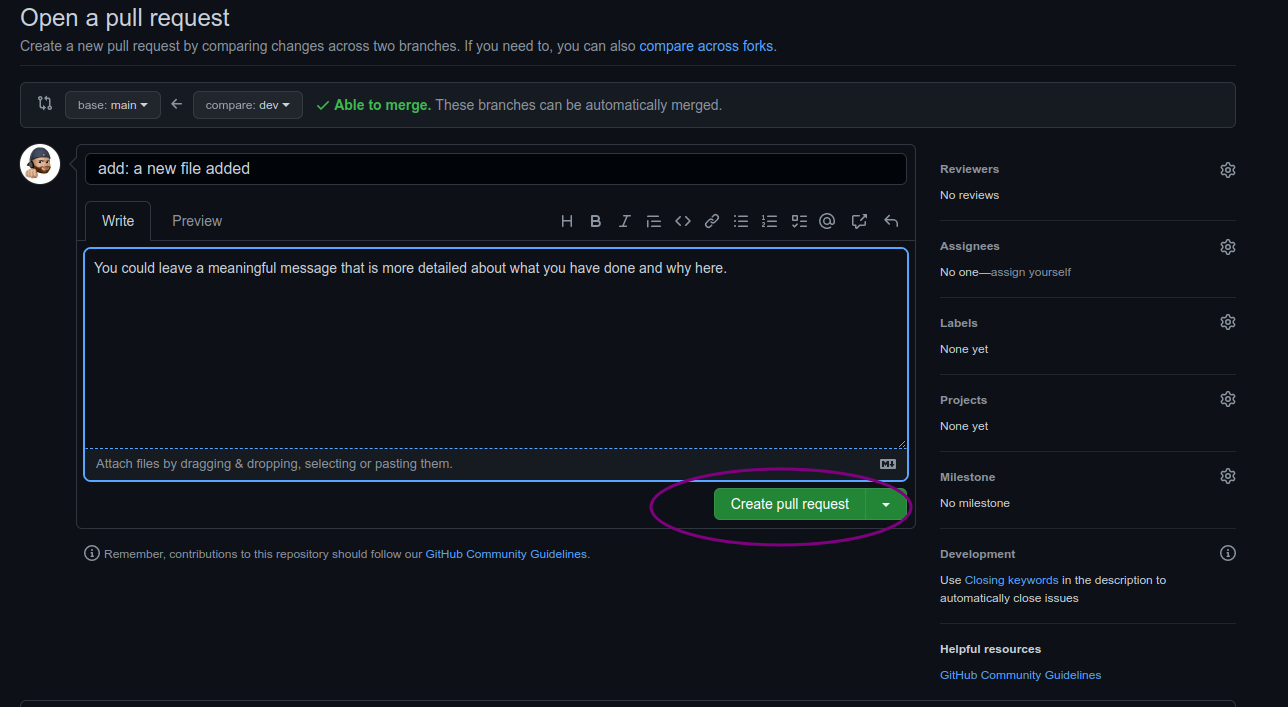Open the Labels gear menu
Viewport: 1288px width, 707px height.
1228,322
